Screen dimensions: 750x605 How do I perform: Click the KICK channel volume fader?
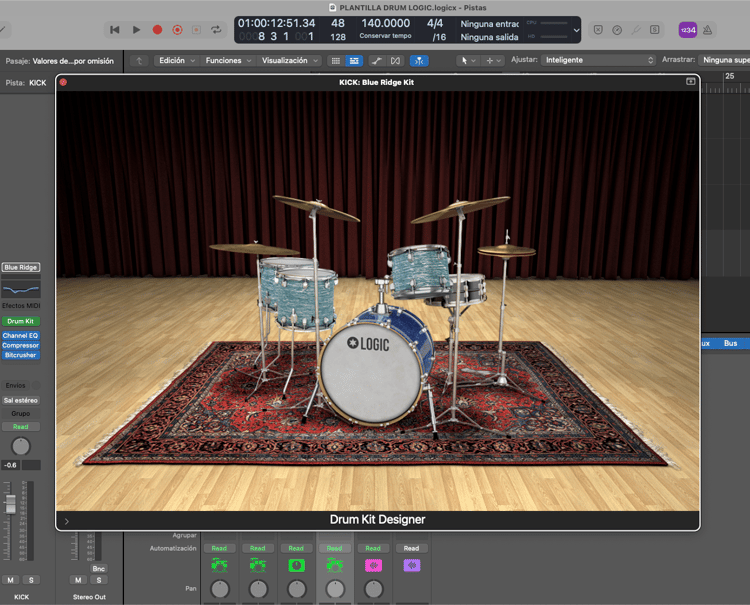[10, 504]
